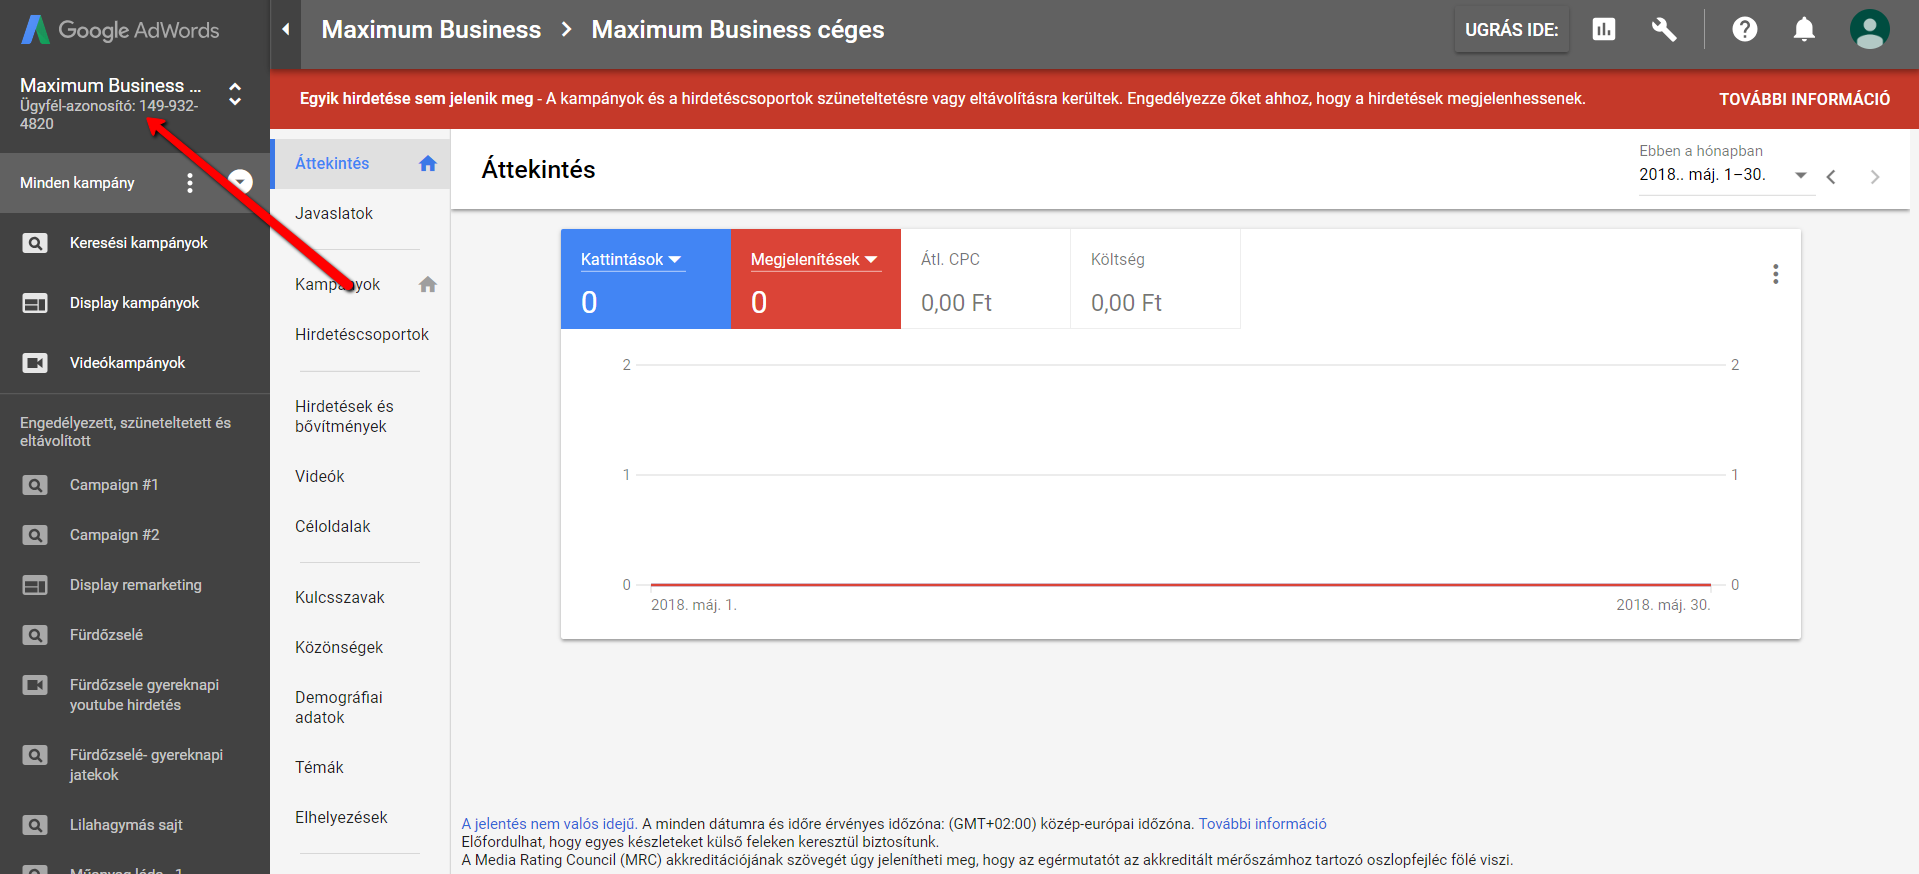Click the display icon beside Display kampányok
The image size is (1919, 874).
(35, 303)
